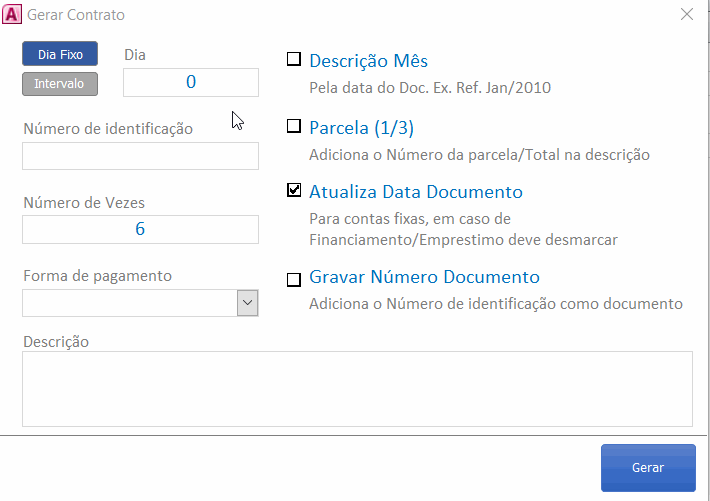Click the Descrição text area
Screen dimensions: 710x501
click(x=357, y=389)
